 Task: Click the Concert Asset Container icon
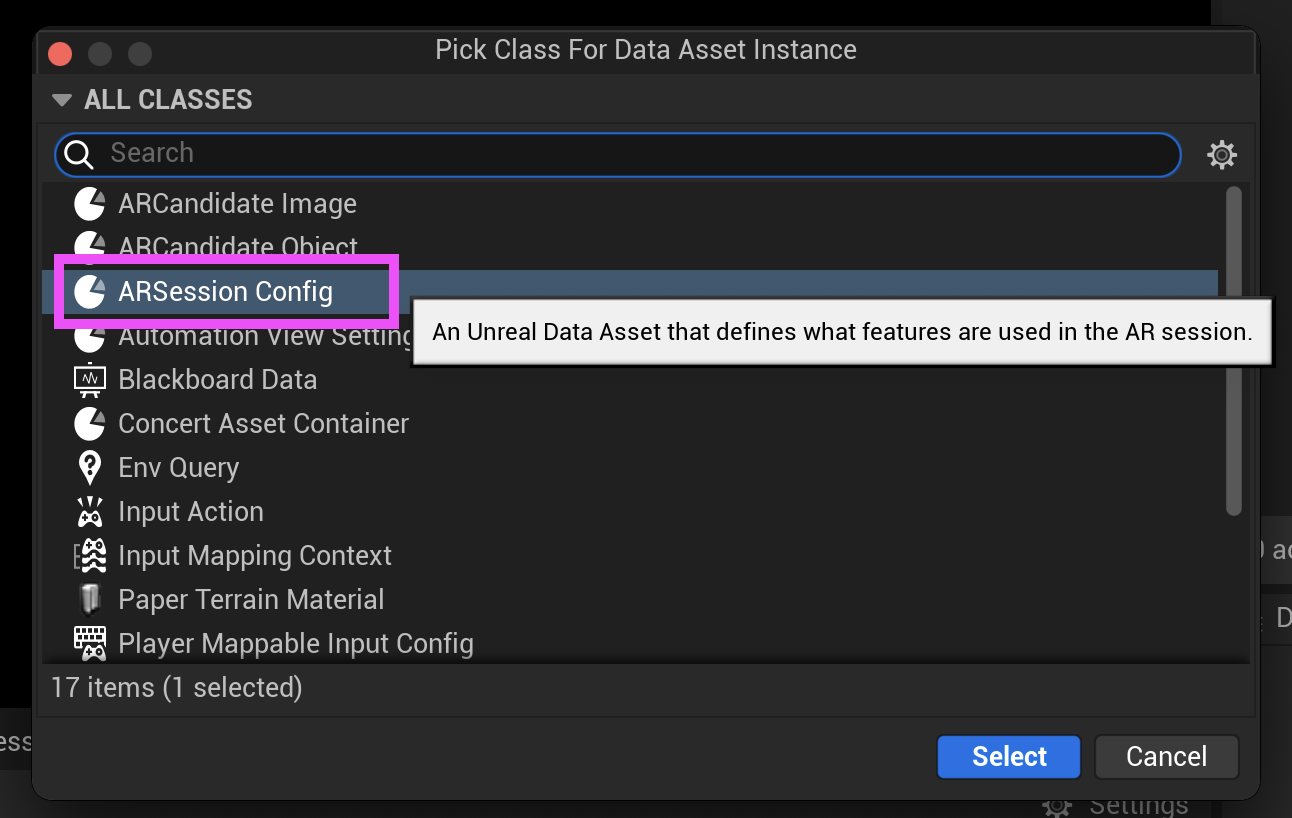click(90, 424)
